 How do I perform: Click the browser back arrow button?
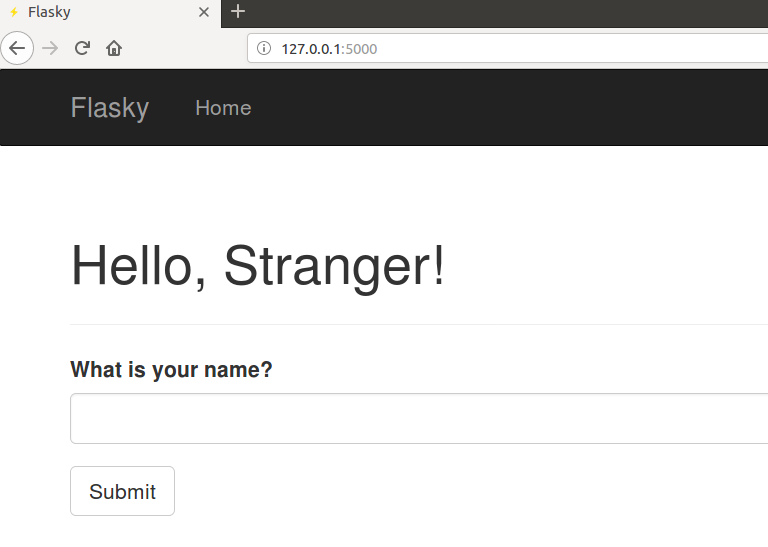point(17,48)
